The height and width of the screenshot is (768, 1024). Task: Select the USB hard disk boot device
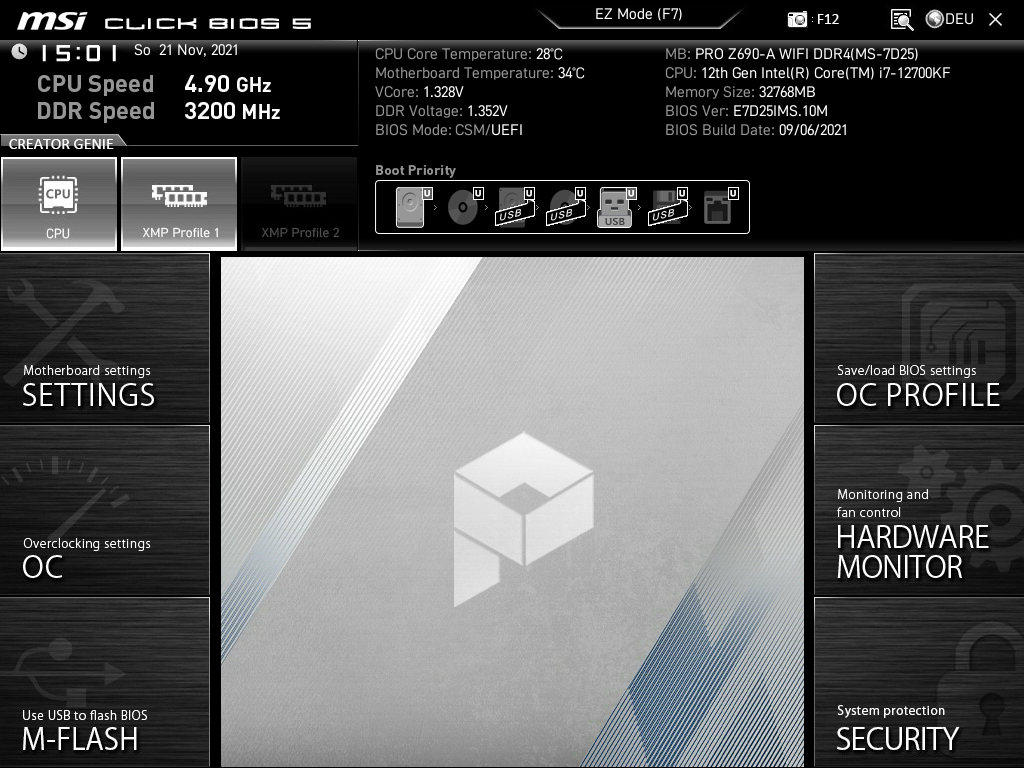pos(515,207)
